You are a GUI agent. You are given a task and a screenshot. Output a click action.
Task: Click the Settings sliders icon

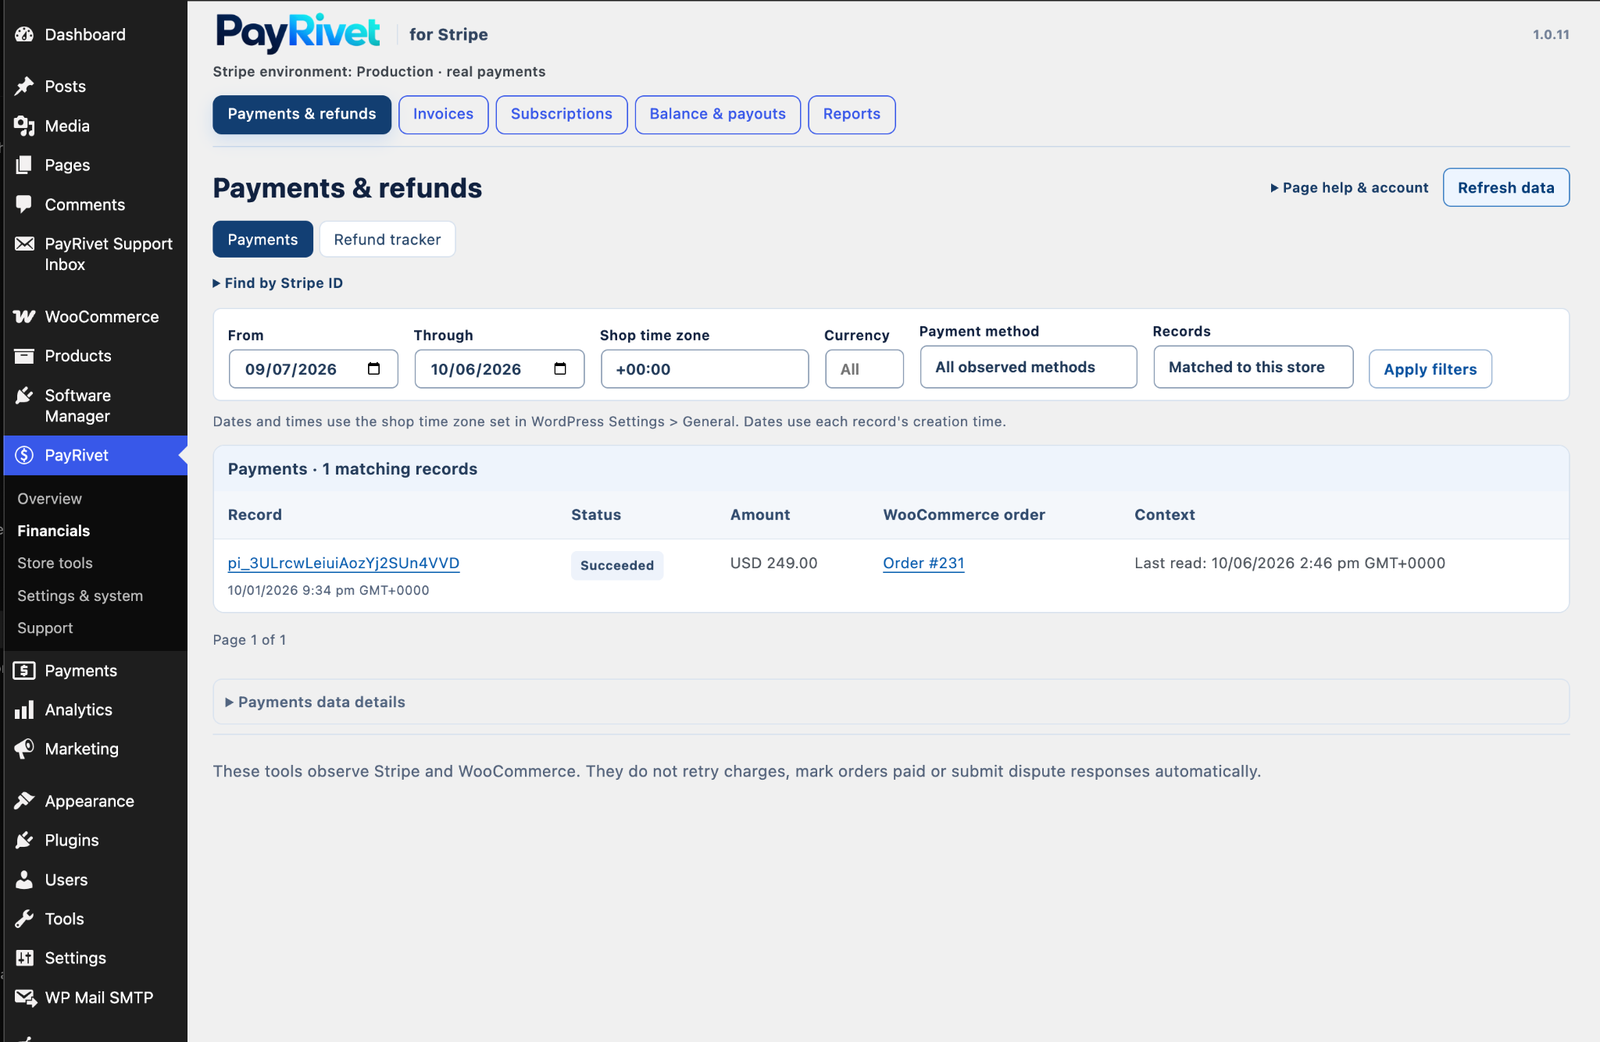pos(24,958)
